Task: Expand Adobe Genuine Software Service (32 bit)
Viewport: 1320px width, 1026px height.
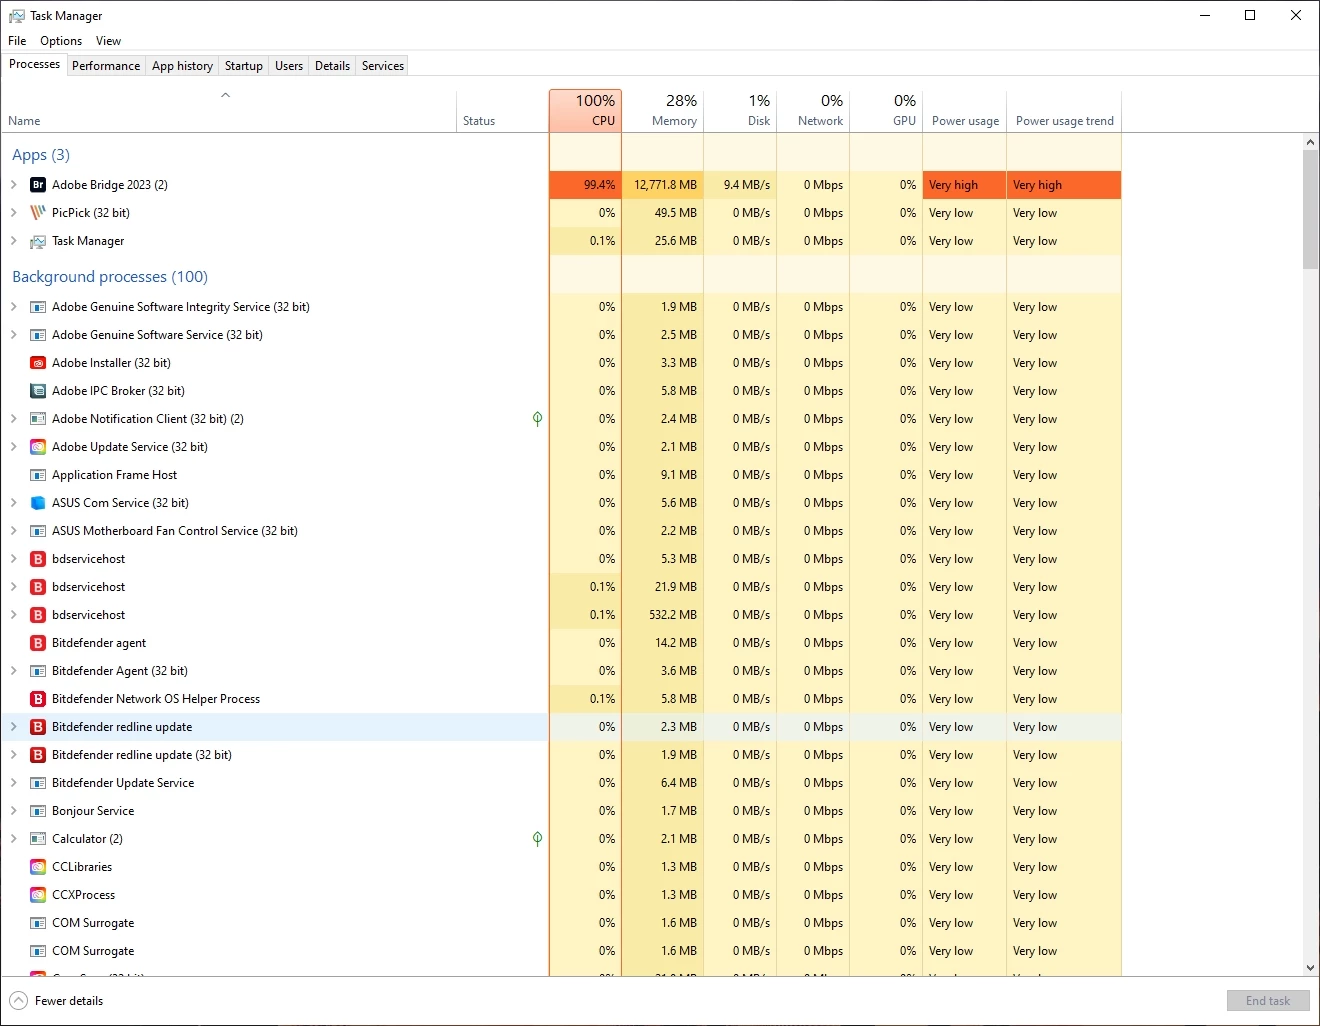Action: pos(14,335)
